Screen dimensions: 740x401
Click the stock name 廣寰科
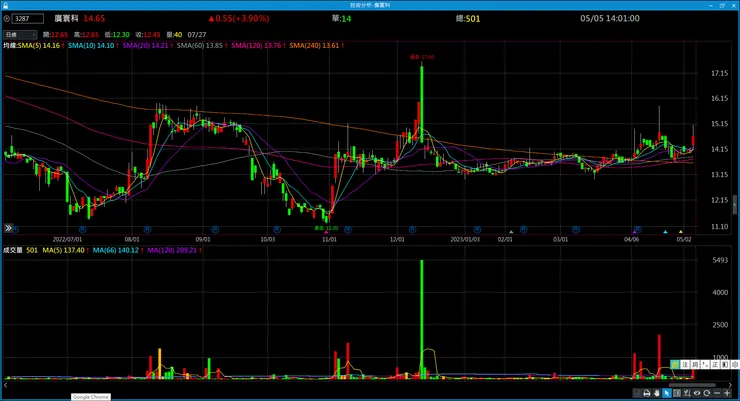tap(67, 18)
